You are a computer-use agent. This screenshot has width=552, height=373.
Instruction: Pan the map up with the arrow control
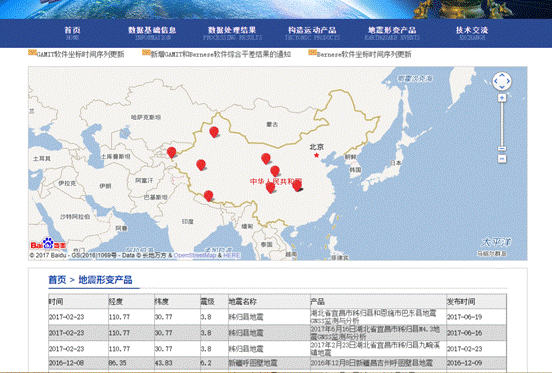point(502,75)
